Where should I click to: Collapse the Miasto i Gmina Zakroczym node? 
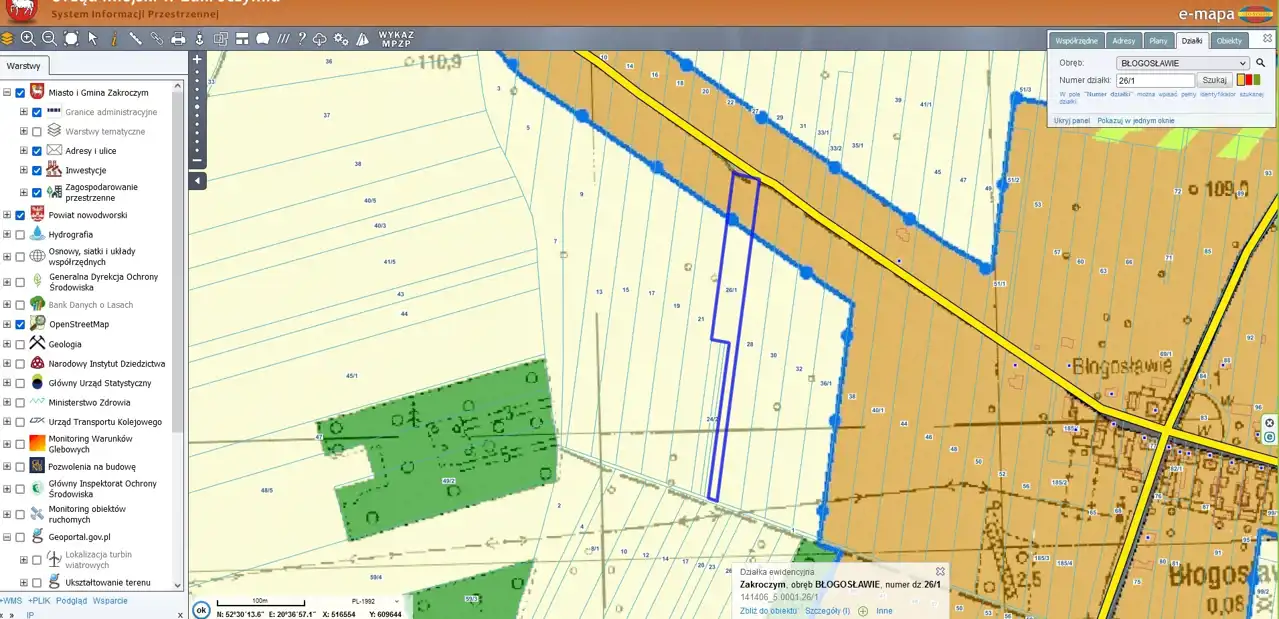pyautogui.click(x=7, y=93)
